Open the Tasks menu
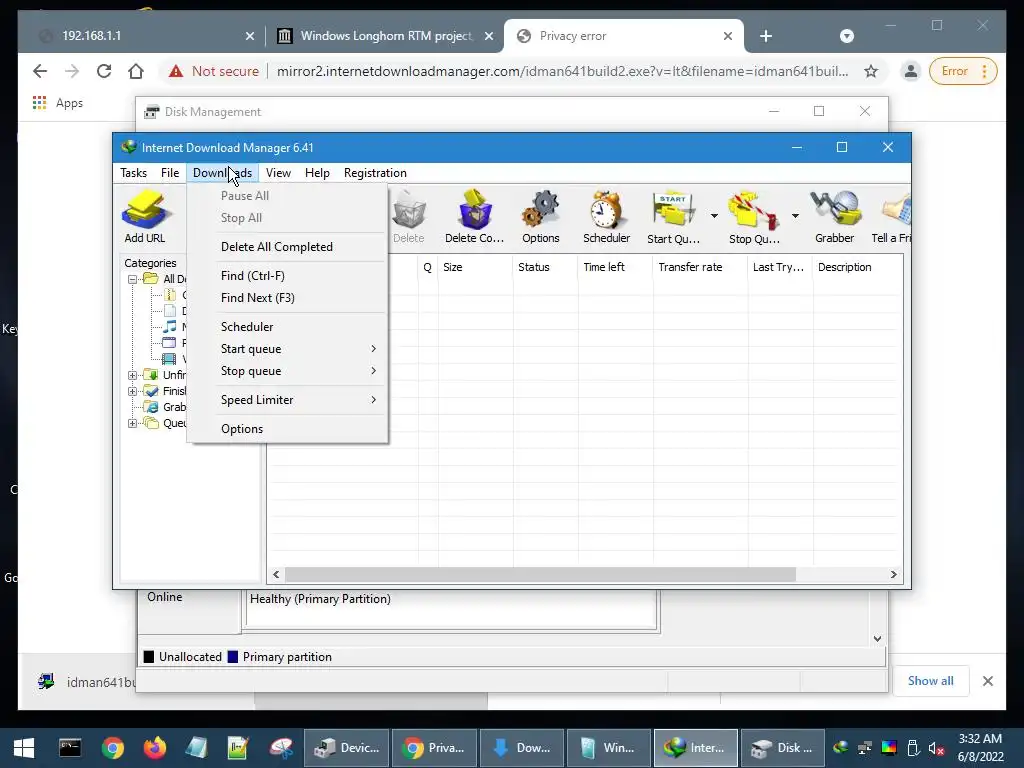This screenshot has height=768, width=1024. [x=133, y=173]
